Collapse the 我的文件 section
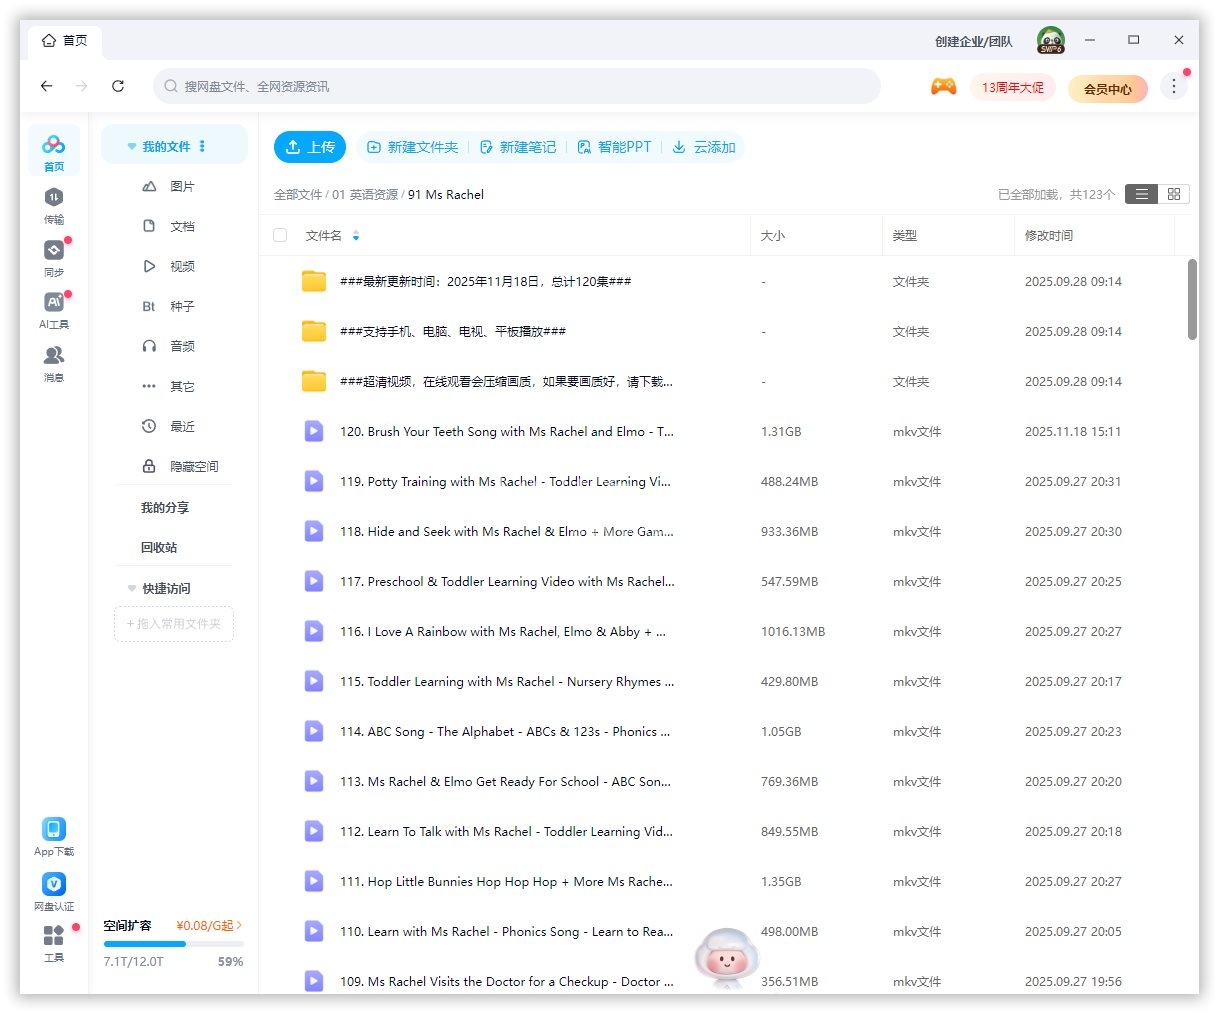1219x1014 pixels. (x=132, y=145)
